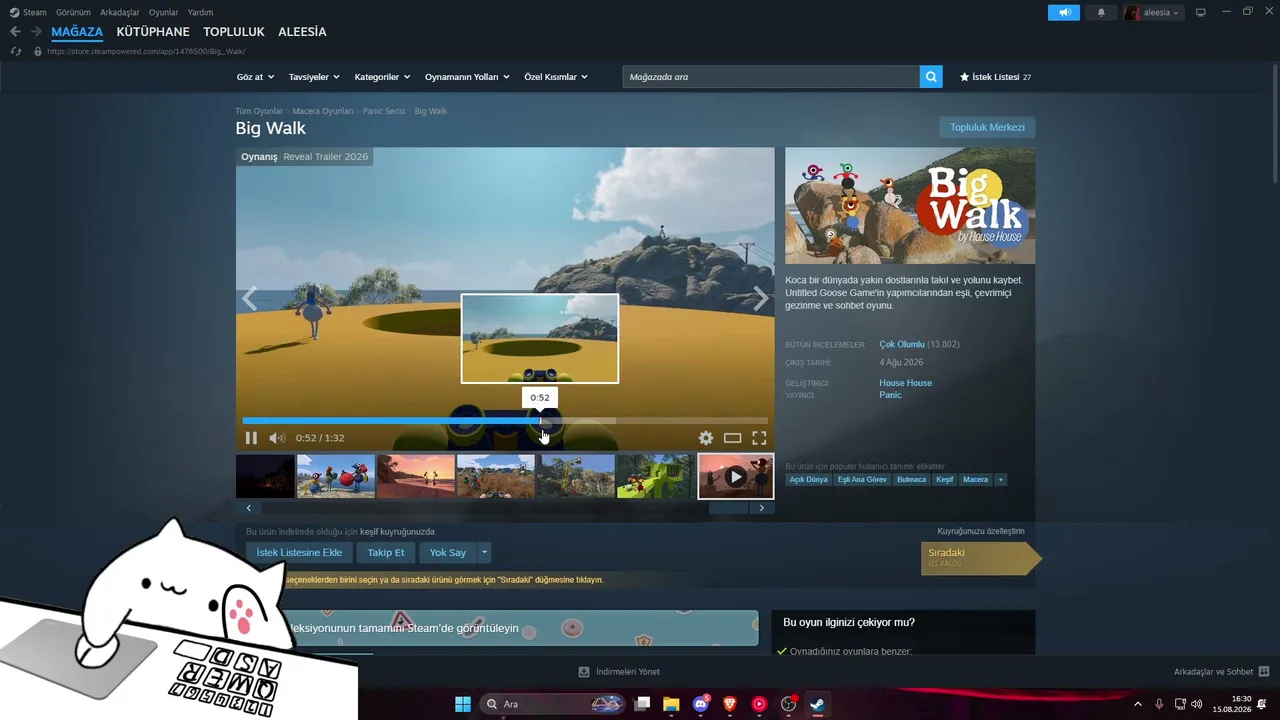
Task: Reload the store page
Action: click(x=16, y=51)
